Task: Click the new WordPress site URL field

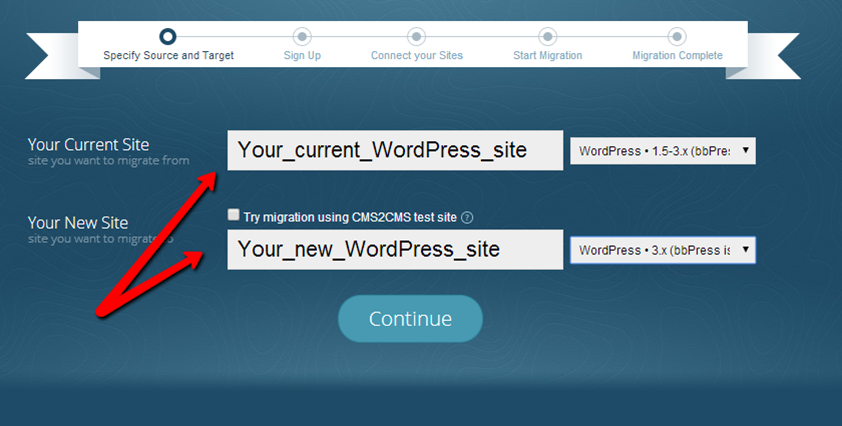Action: (x=395, y=249)
